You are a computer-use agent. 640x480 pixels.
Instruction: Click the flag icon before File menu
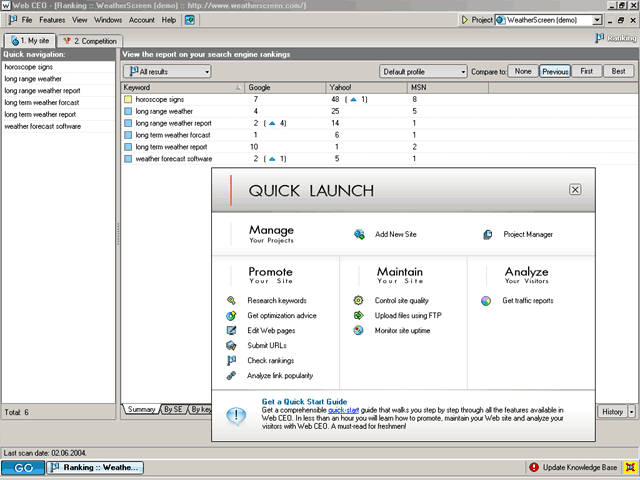tap(13, 20)
